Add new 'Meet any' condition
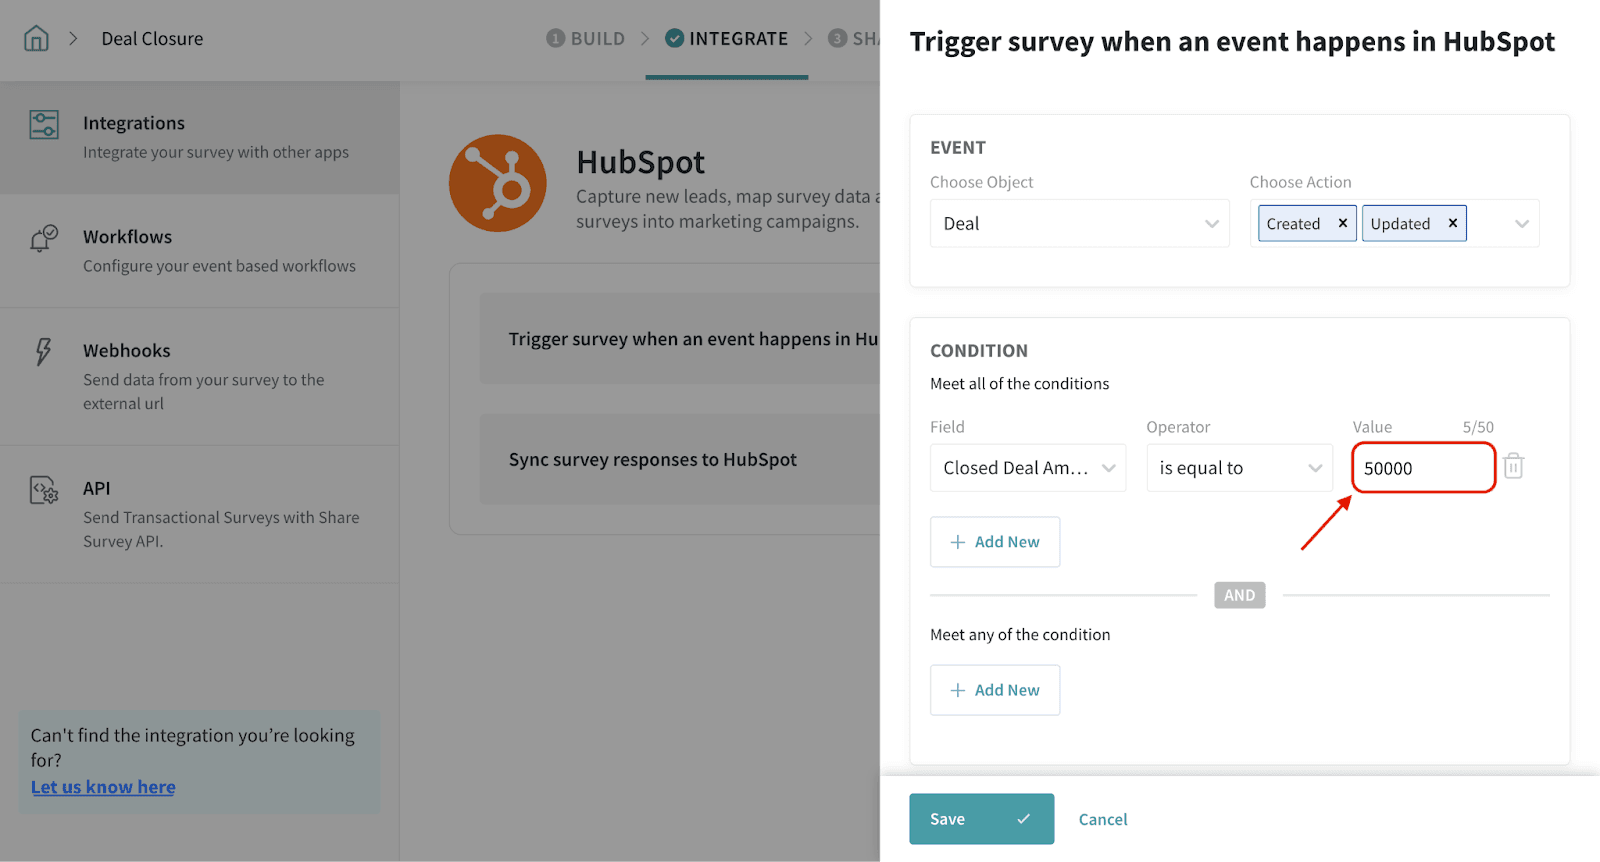The height and width of the screenshot is (862, 1600). [x=995, y=690]
